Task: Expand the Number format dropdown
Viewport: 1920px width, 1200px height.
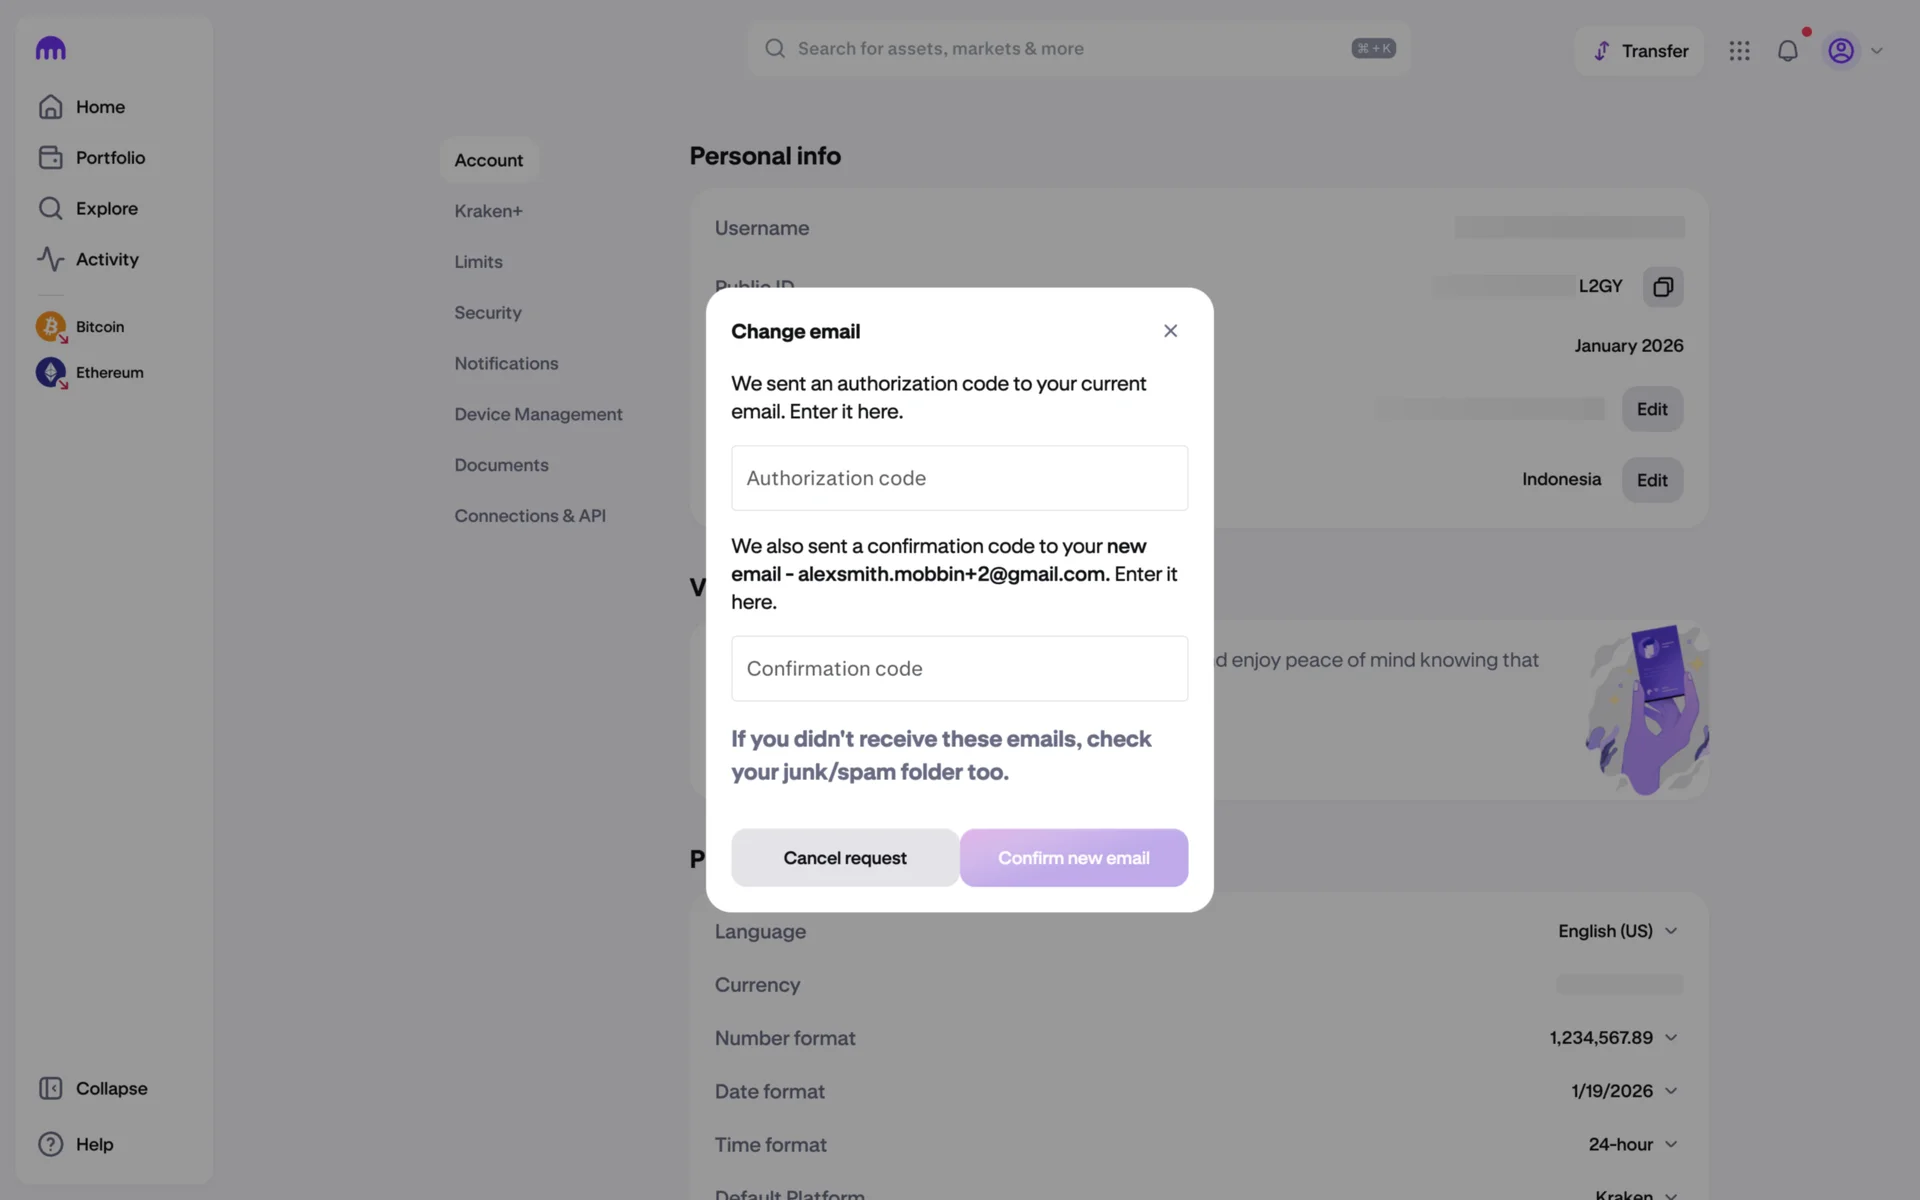Action: tap(1613, 1038)
